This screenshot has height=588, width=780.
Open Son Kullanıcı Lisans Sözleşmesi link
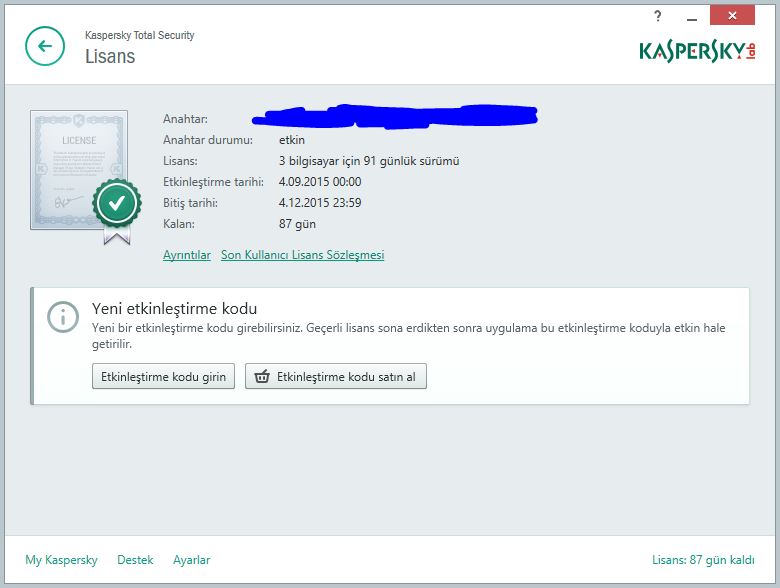tap(302, 255)
